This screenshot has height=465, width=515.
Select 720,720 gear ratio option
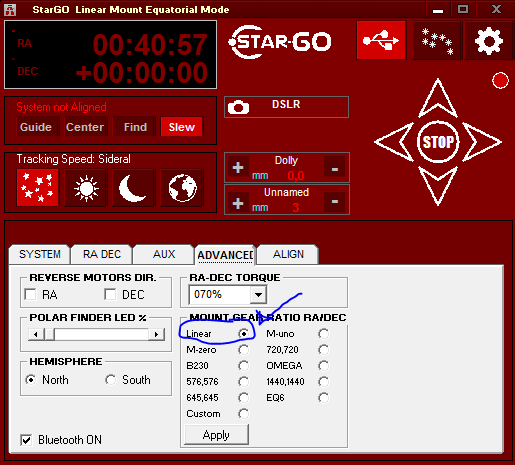pyautogui.click(x=324, y=350)
